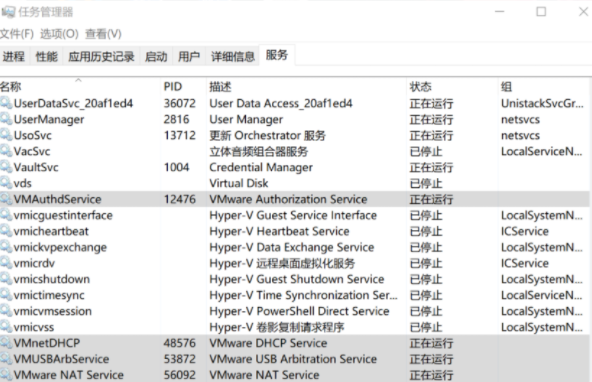
Task: Select the icon next to vmicheartbeat
Action: click(6, 231)
